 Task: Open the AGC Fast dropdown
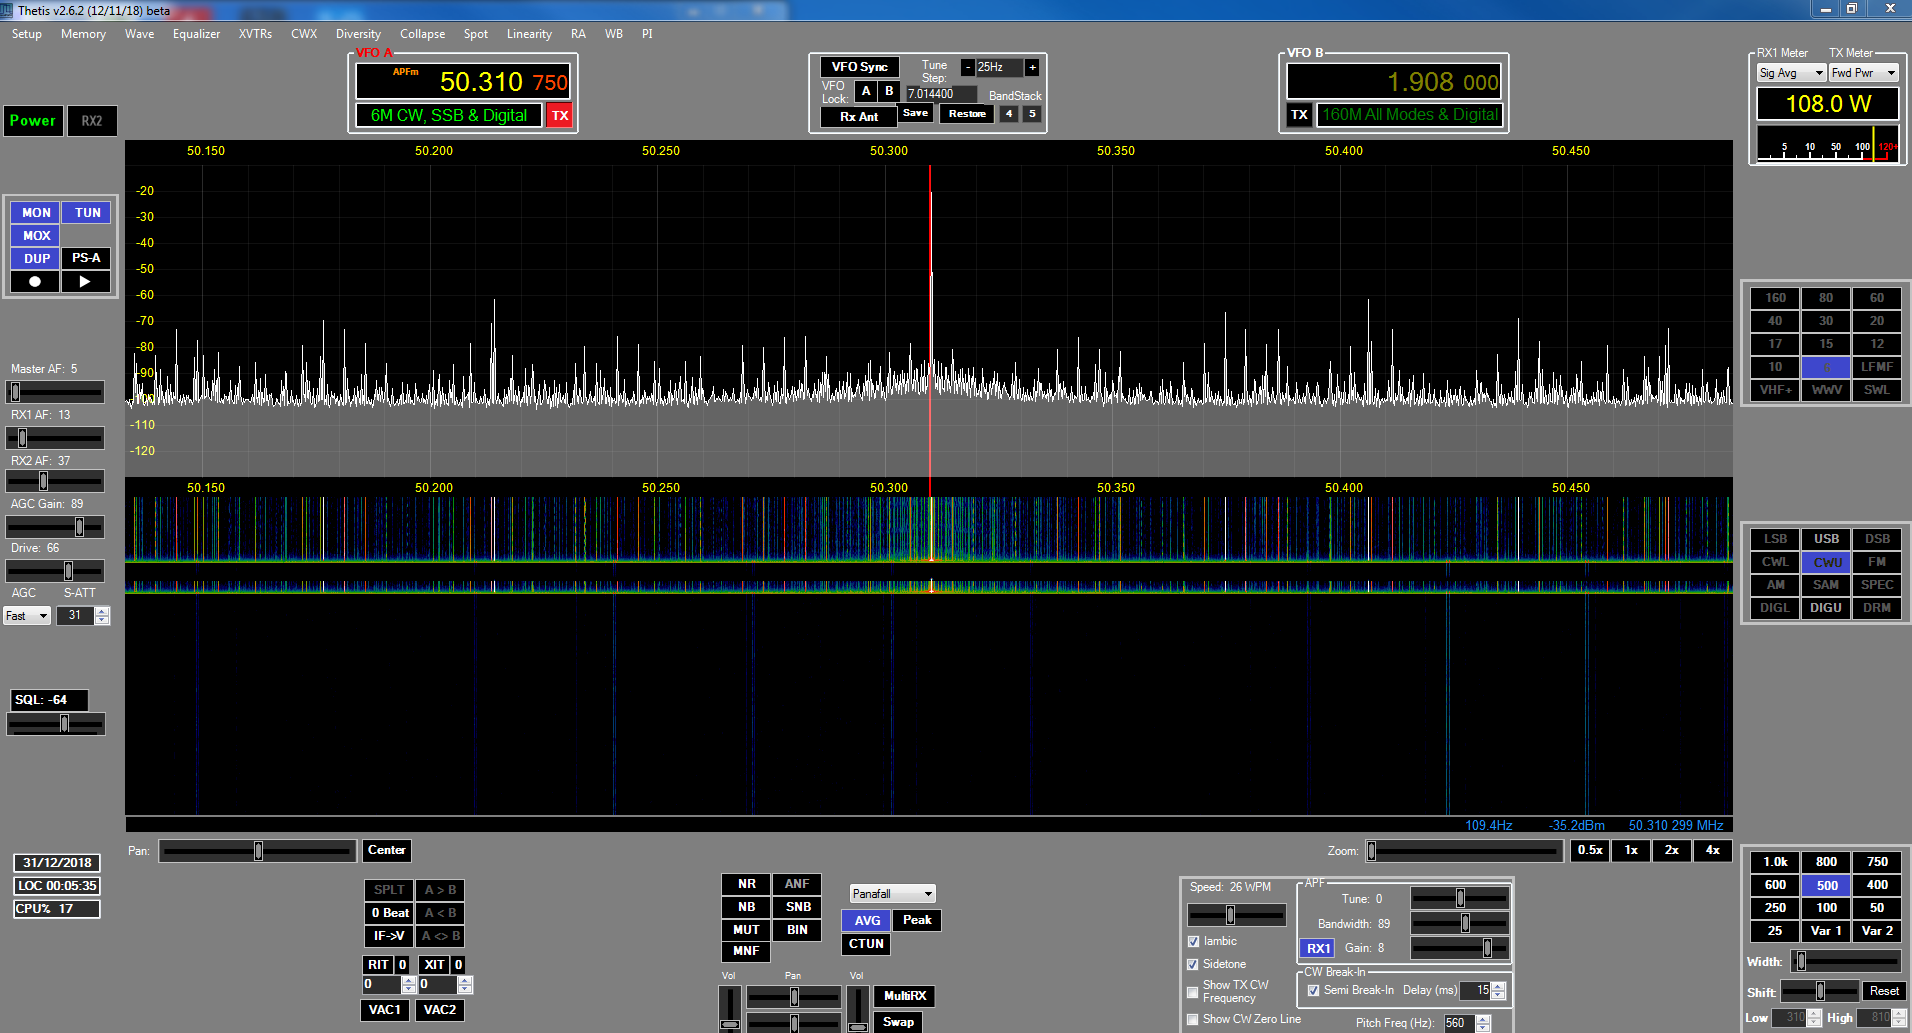27,616
